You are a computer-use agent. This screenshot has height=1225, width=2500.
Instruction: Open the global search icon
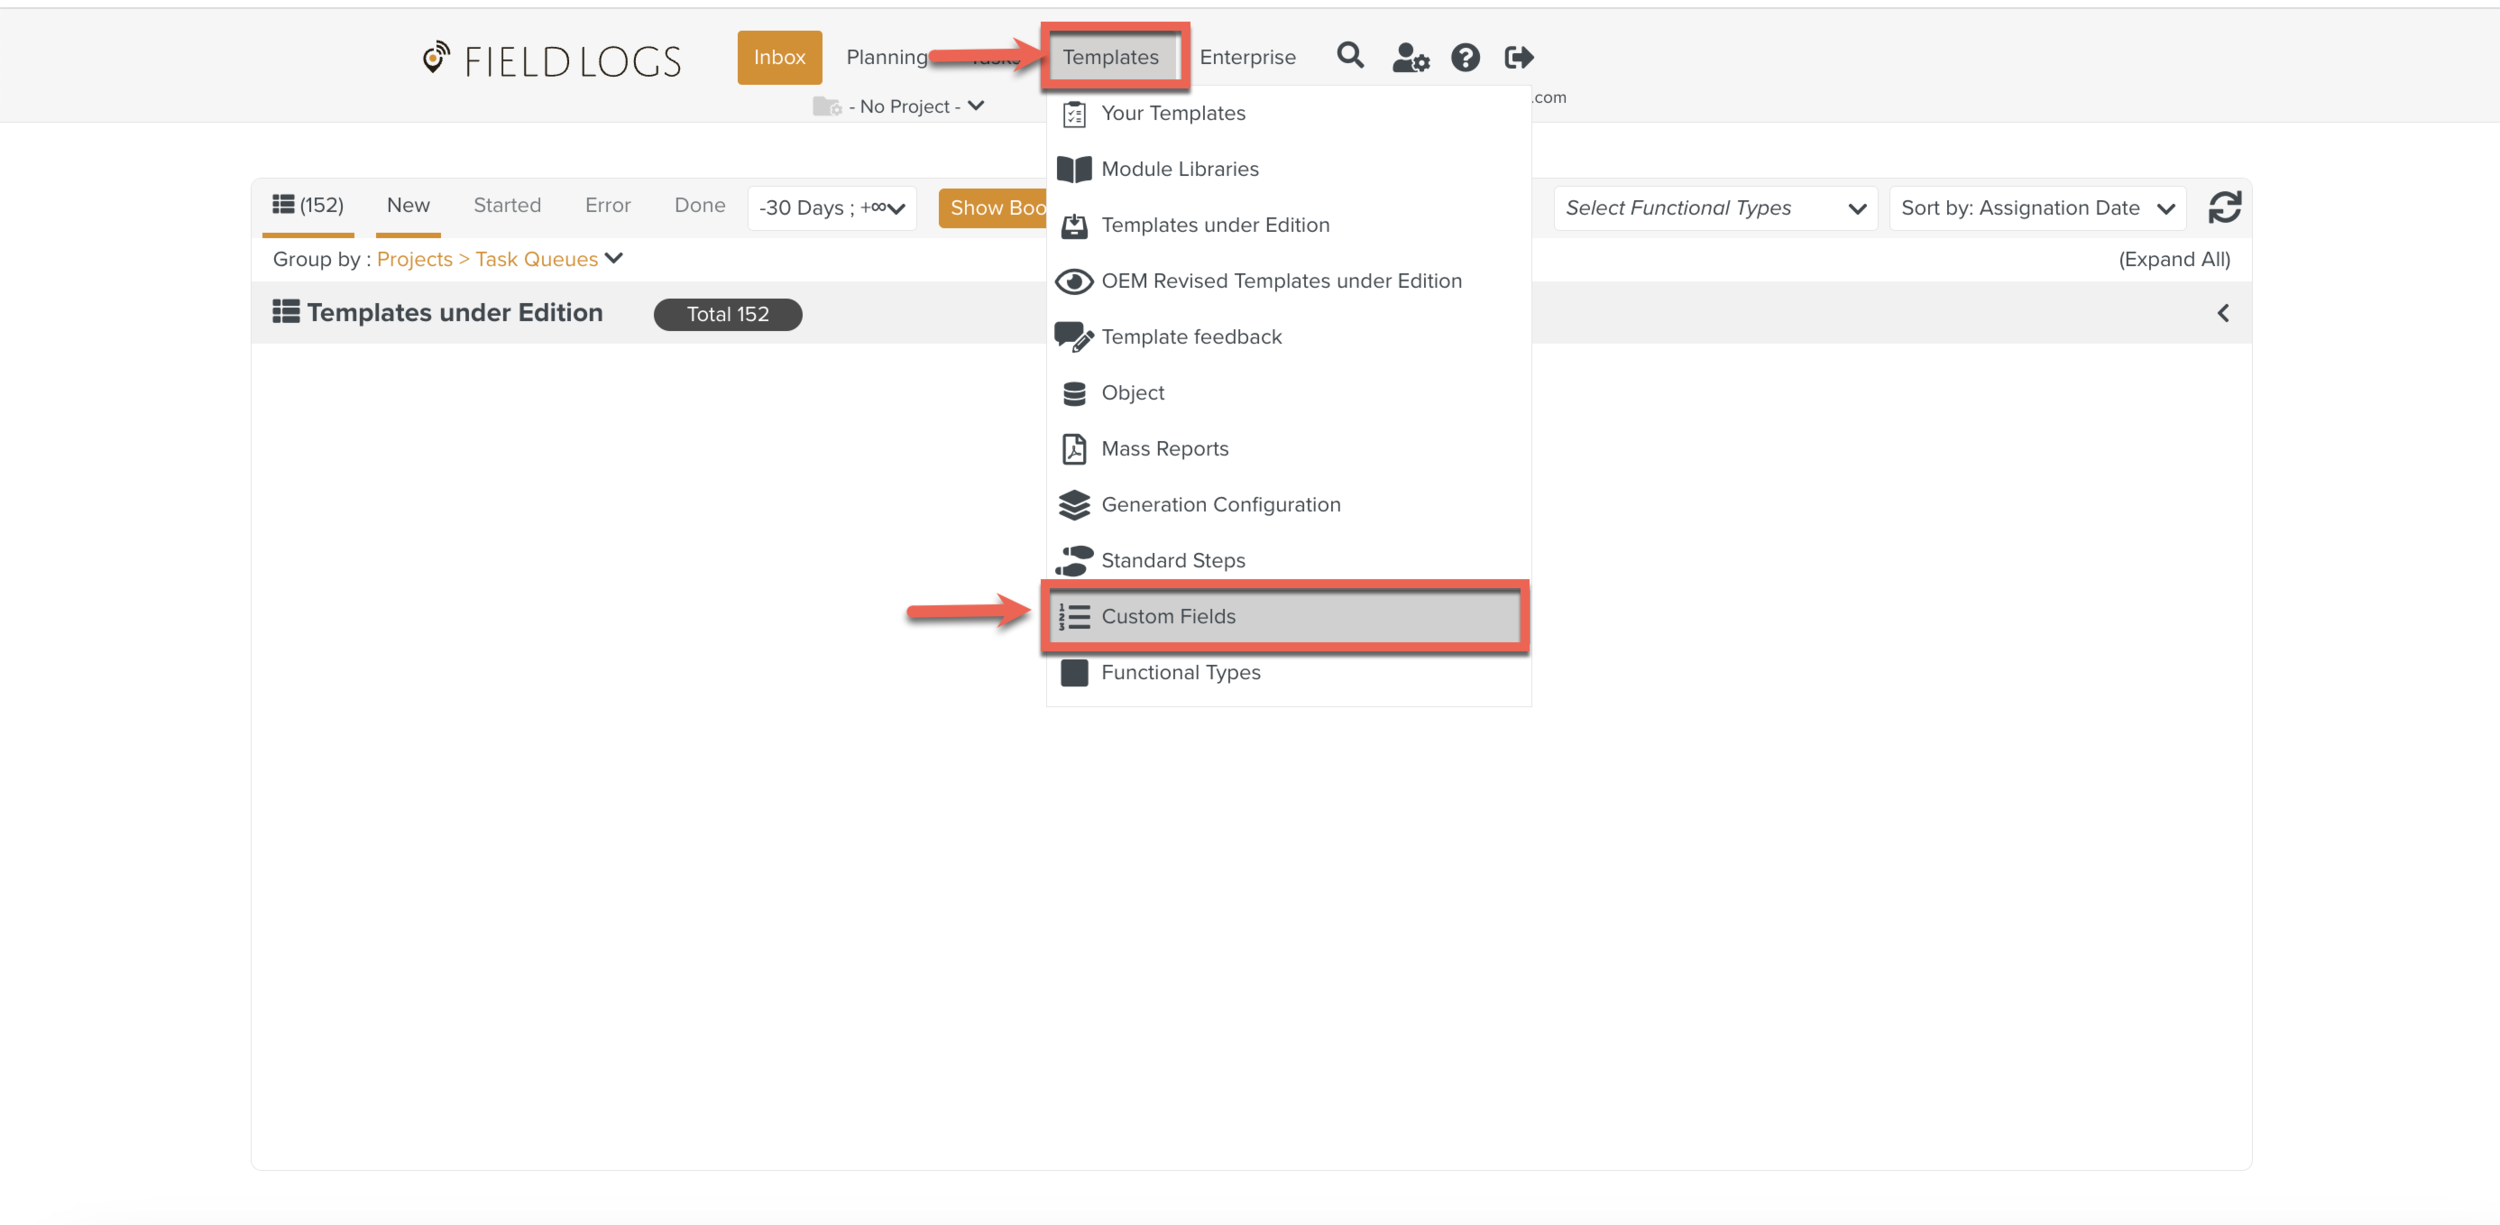(1350, 57)
